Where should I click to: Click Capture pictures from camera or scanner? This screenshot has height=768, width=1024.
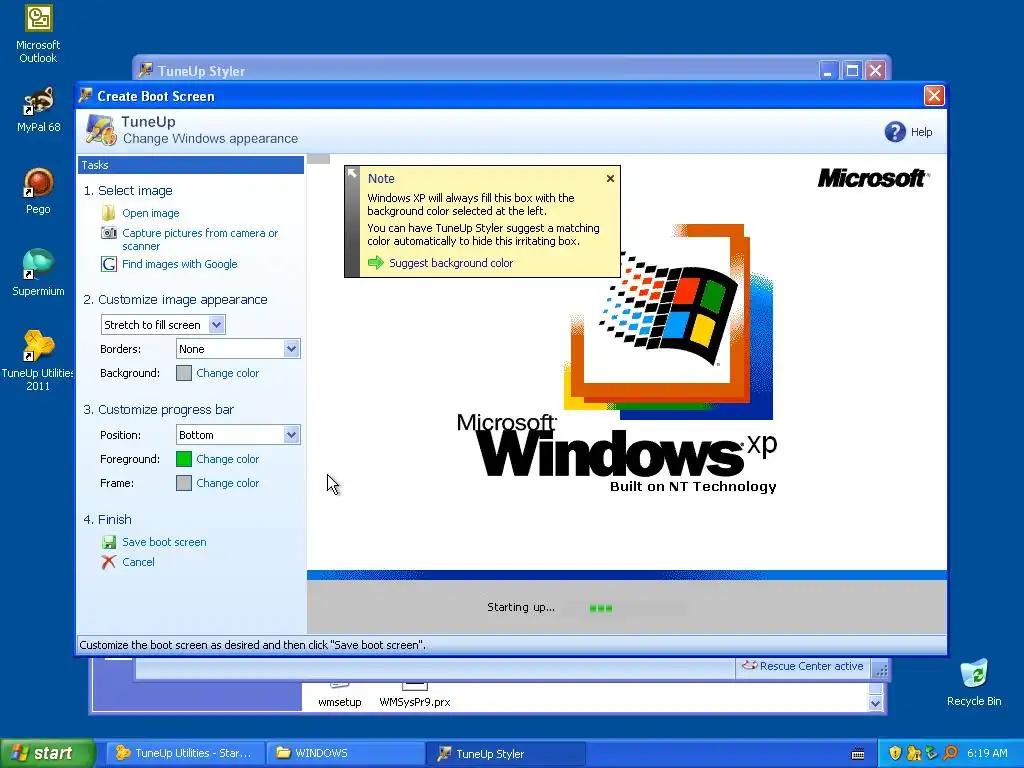(x=200, y=240)
